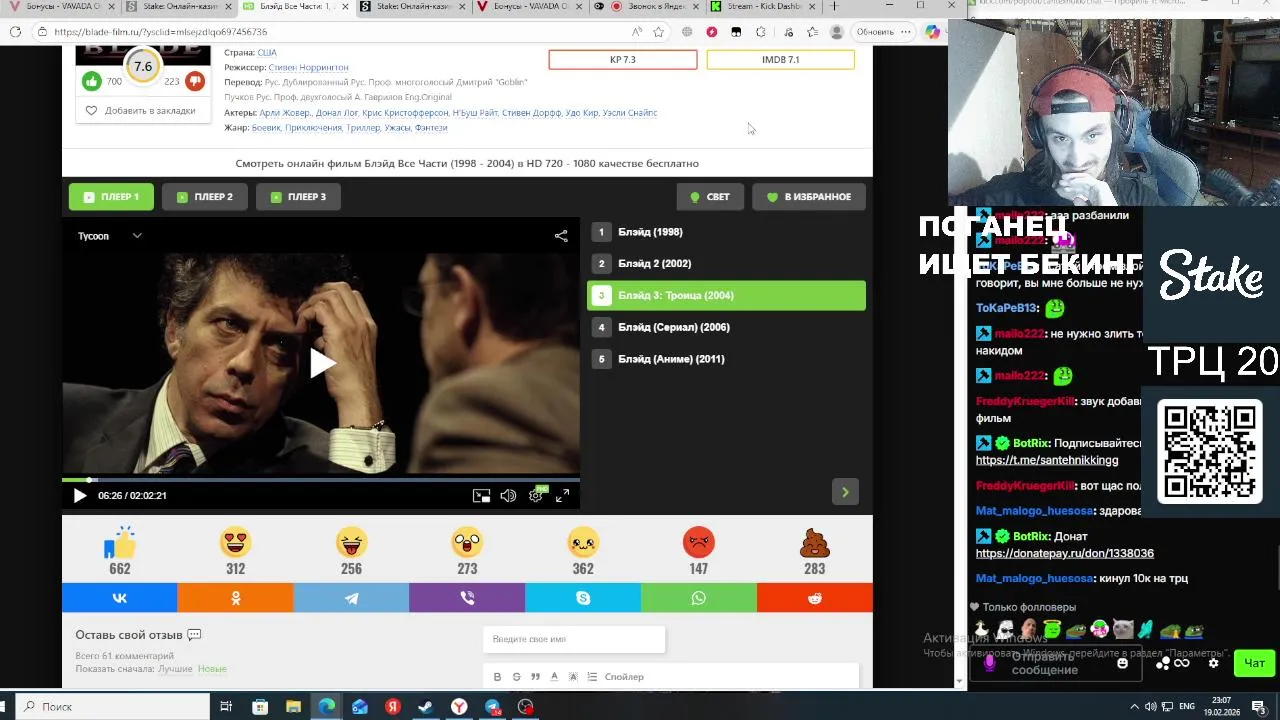This screenshot has width=1280, height=720.
Task: Start video with center play button
Action: point(321,363)
